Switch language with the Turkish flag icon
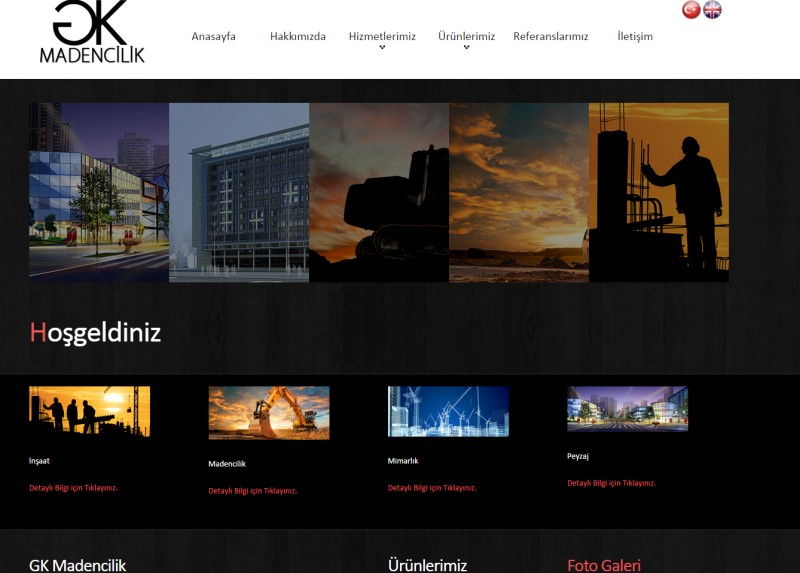Viewport: 800px width, 573px height. [x=691, y=10]
